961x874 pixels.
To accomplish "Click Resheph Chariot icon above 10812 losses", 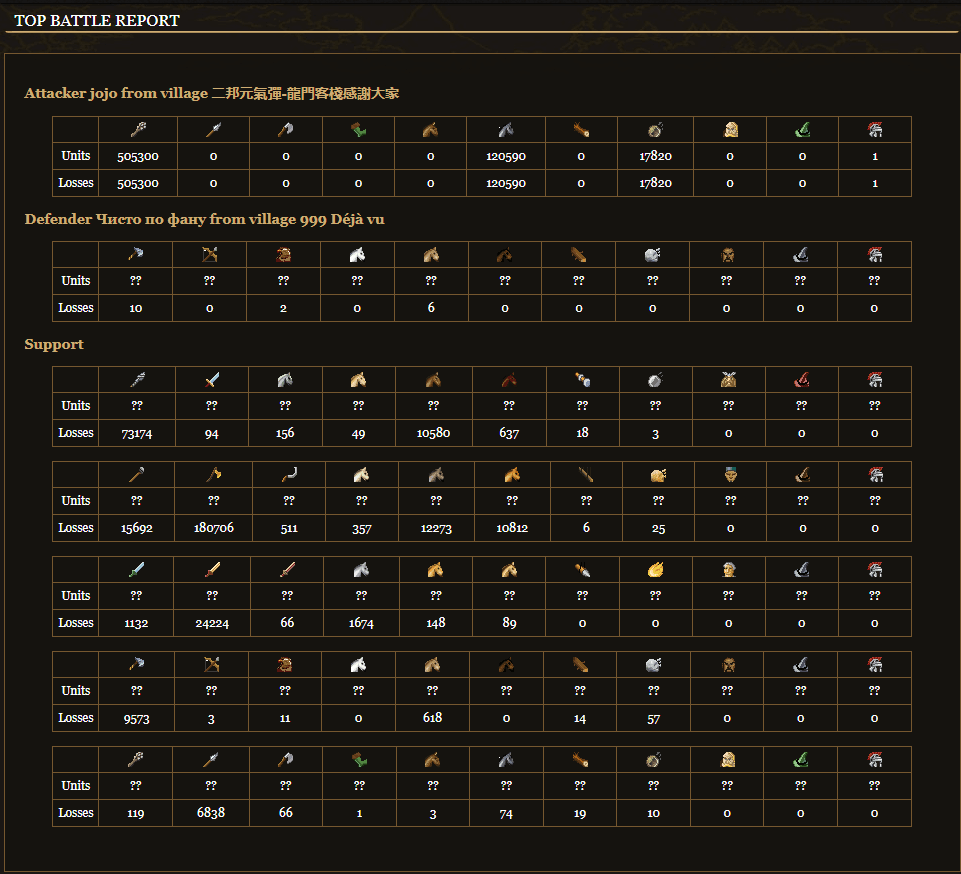I will click(x=512, y=474).
